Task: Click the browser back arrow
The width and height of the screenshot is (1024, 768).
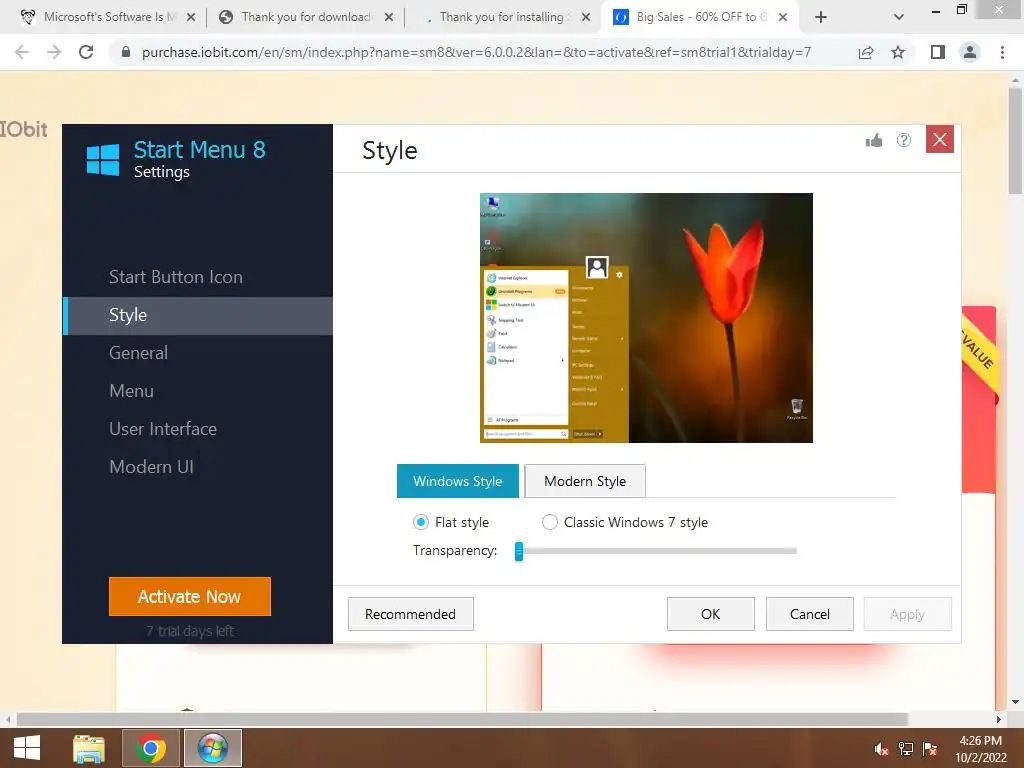Action: (22, 52)
